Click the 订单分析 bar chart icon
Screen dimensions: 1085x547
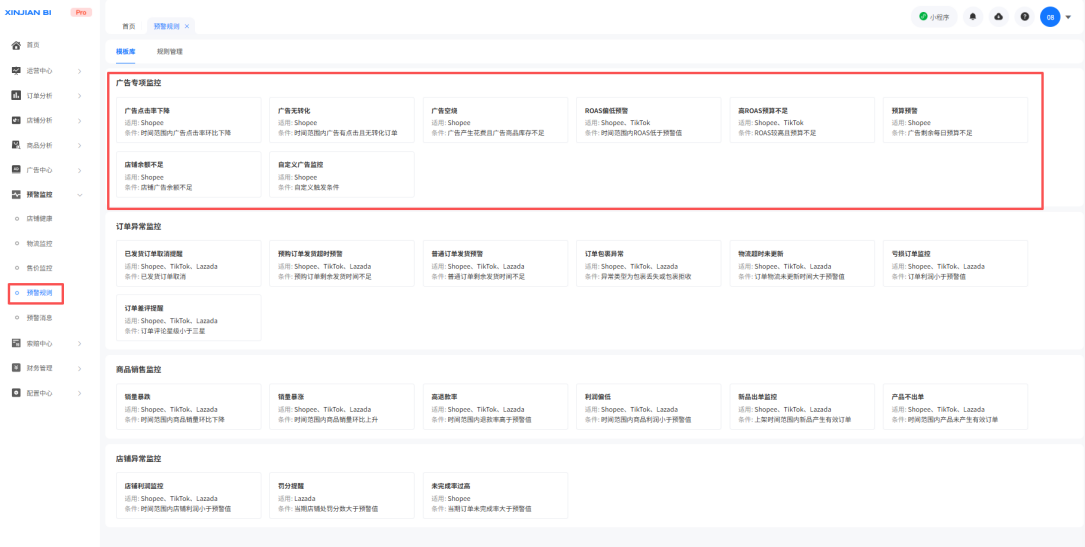click(x=16, y=95)
